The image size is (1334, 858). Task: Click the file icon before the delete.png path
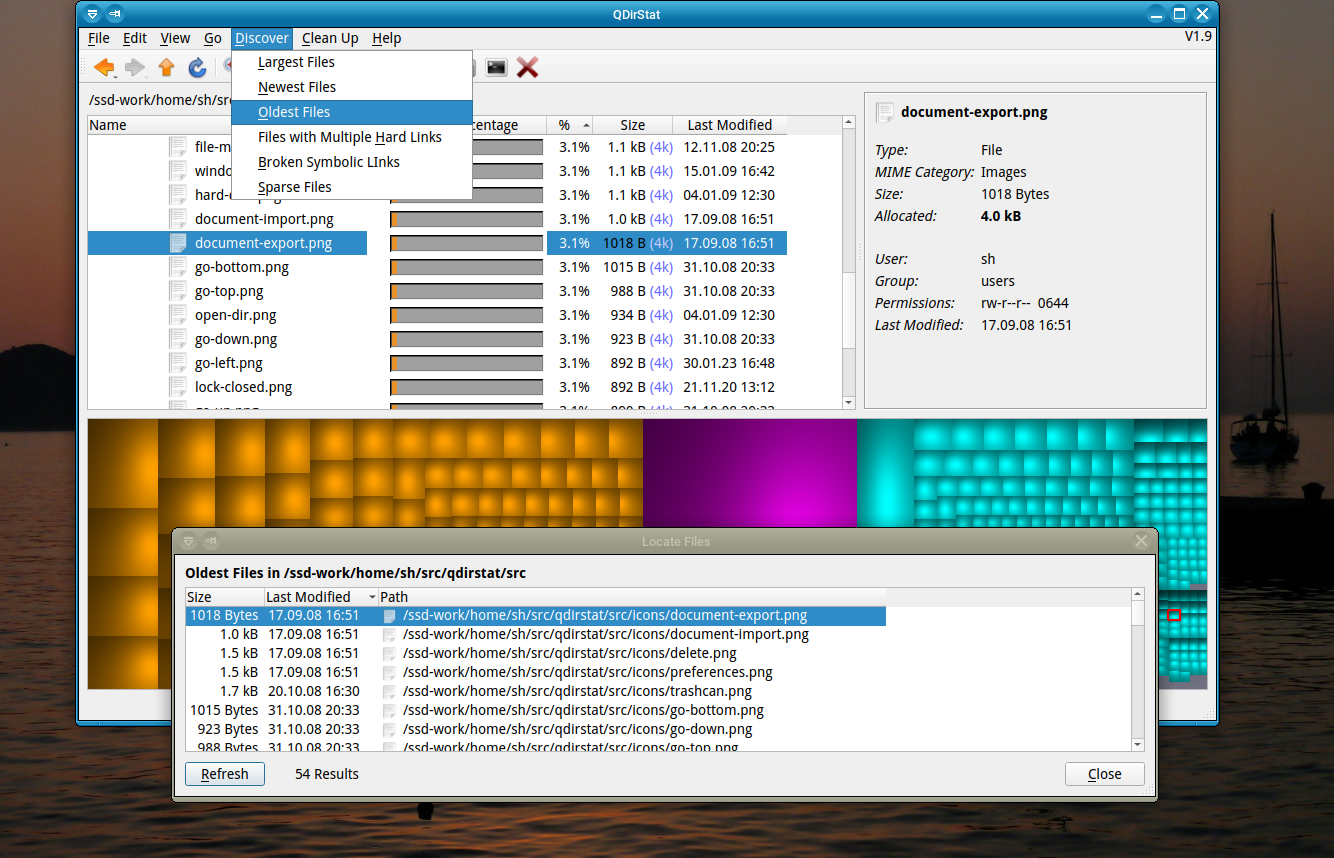click(x=390, y=653)
